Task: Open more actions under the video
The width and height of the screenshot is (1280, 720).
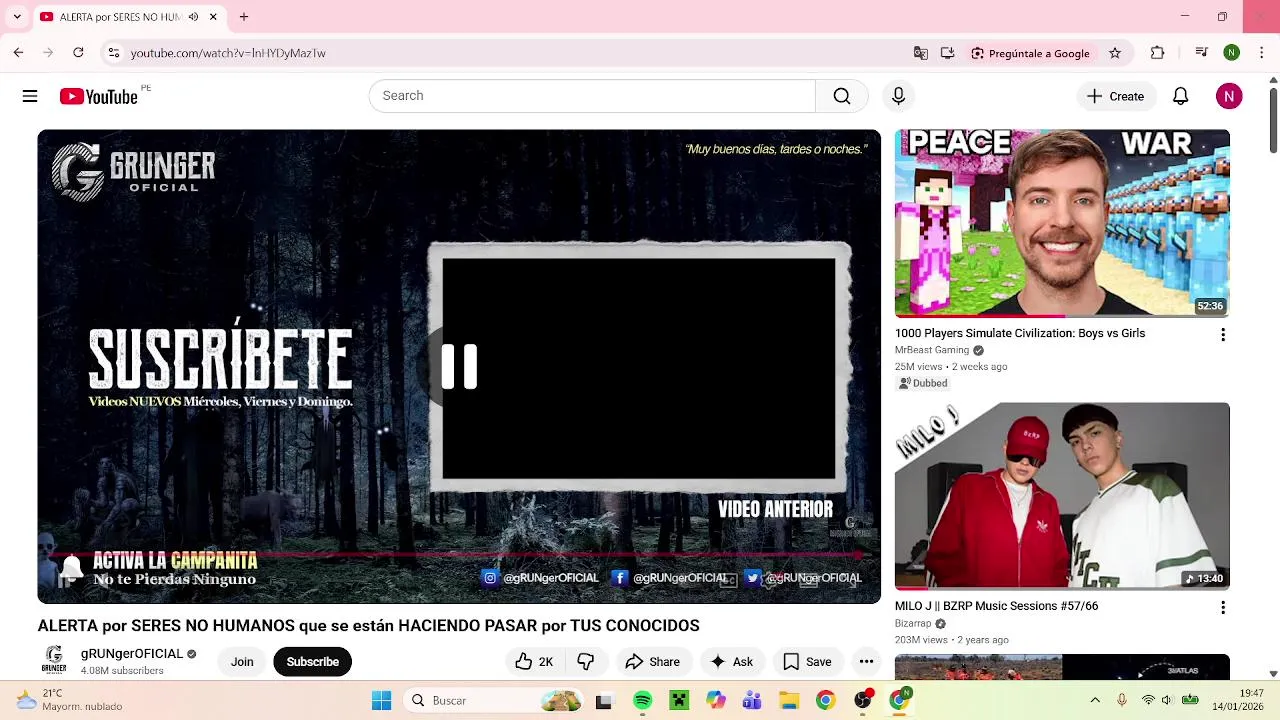Action: [866, 662]
